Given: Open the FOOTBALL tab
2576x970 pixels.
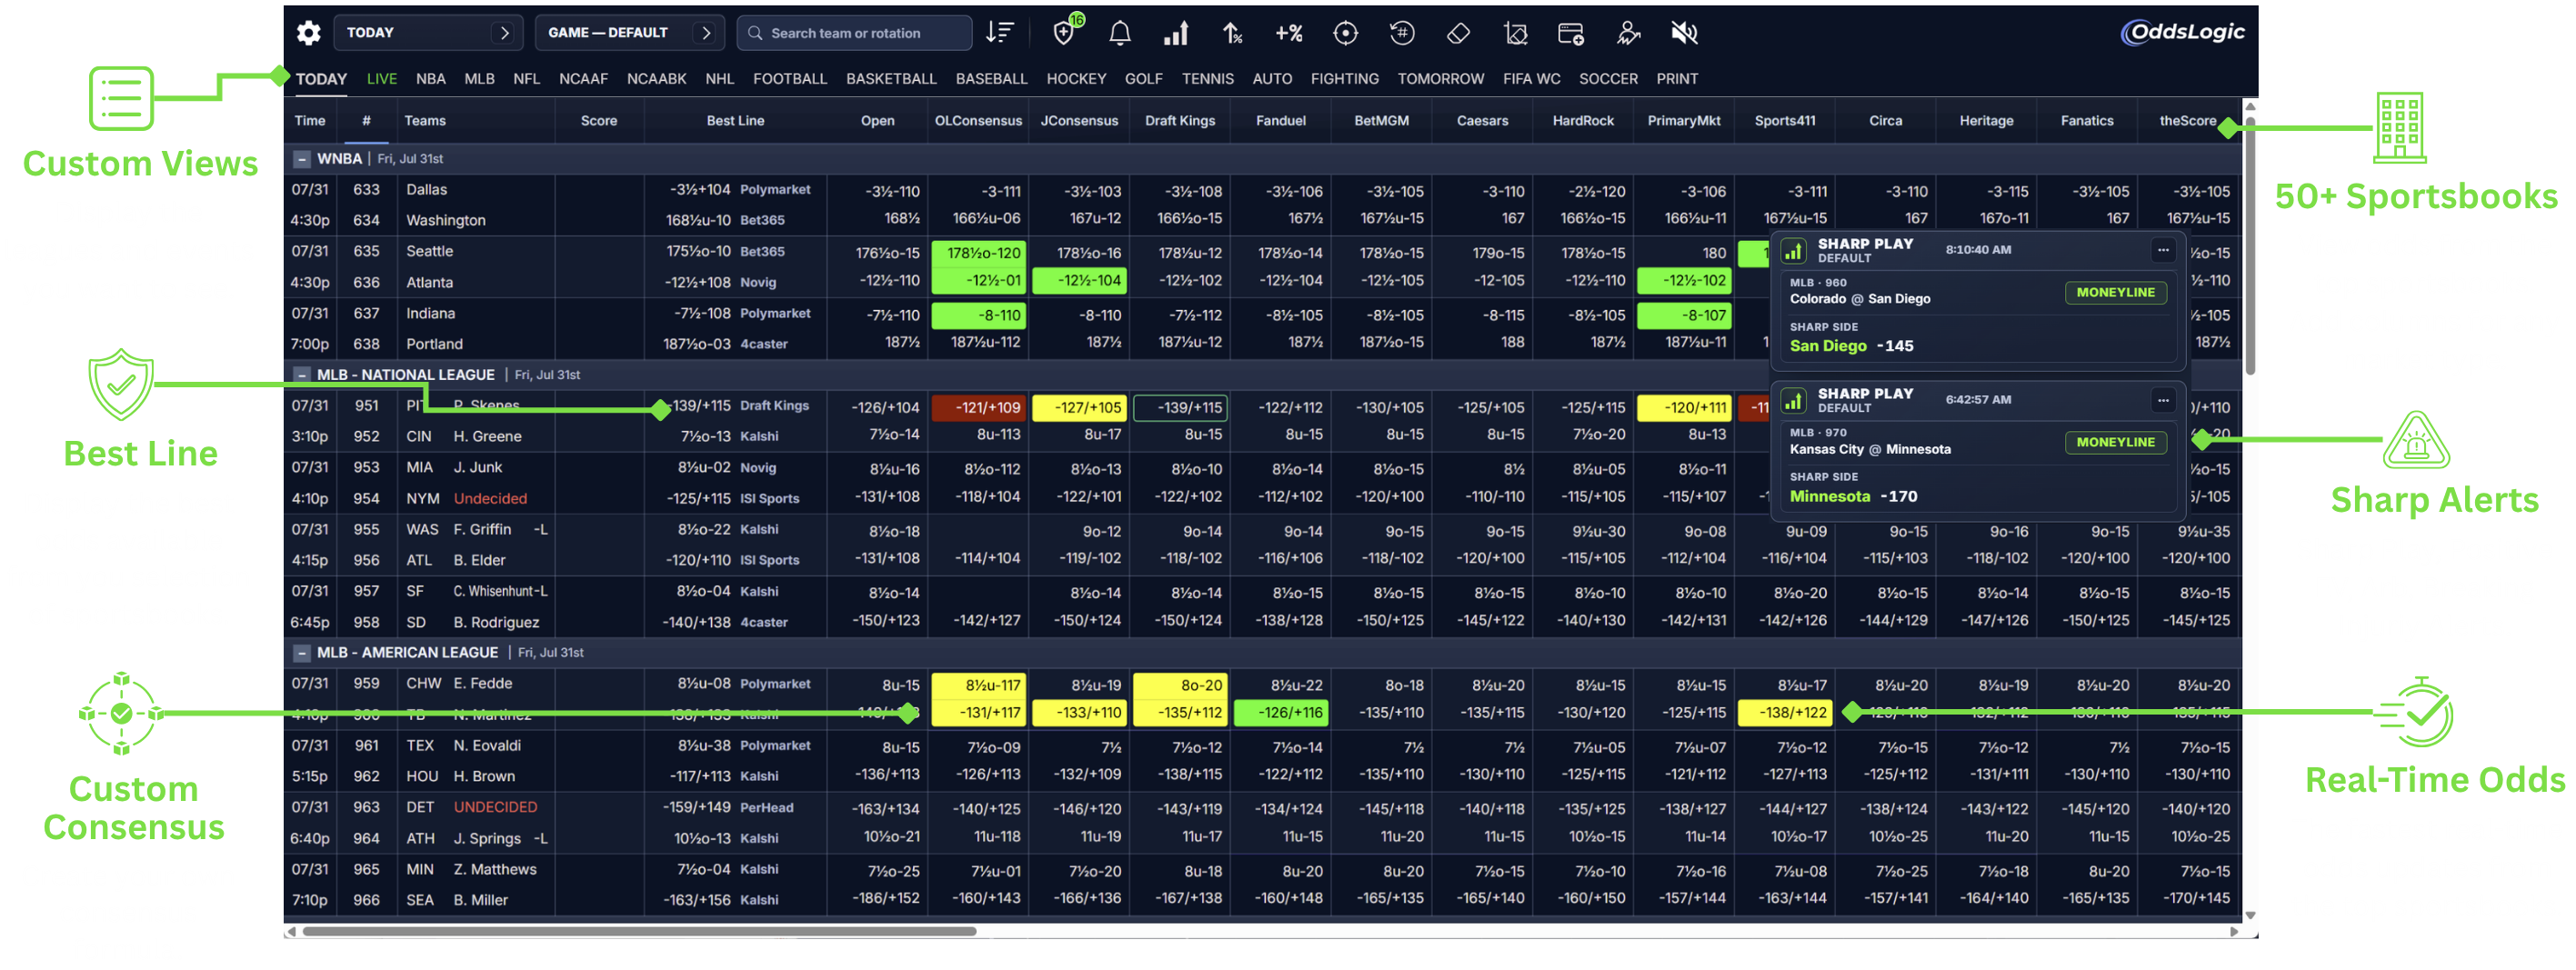Looking at the screenshot, I should coord(789,79).
